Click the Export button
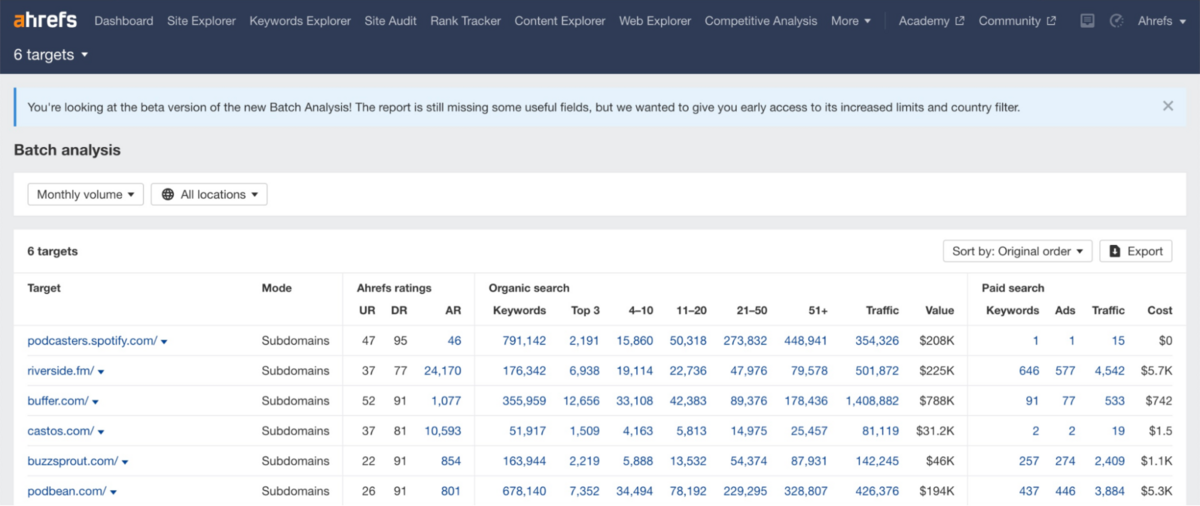The image size is (1200, 506). coord(1136,252)
